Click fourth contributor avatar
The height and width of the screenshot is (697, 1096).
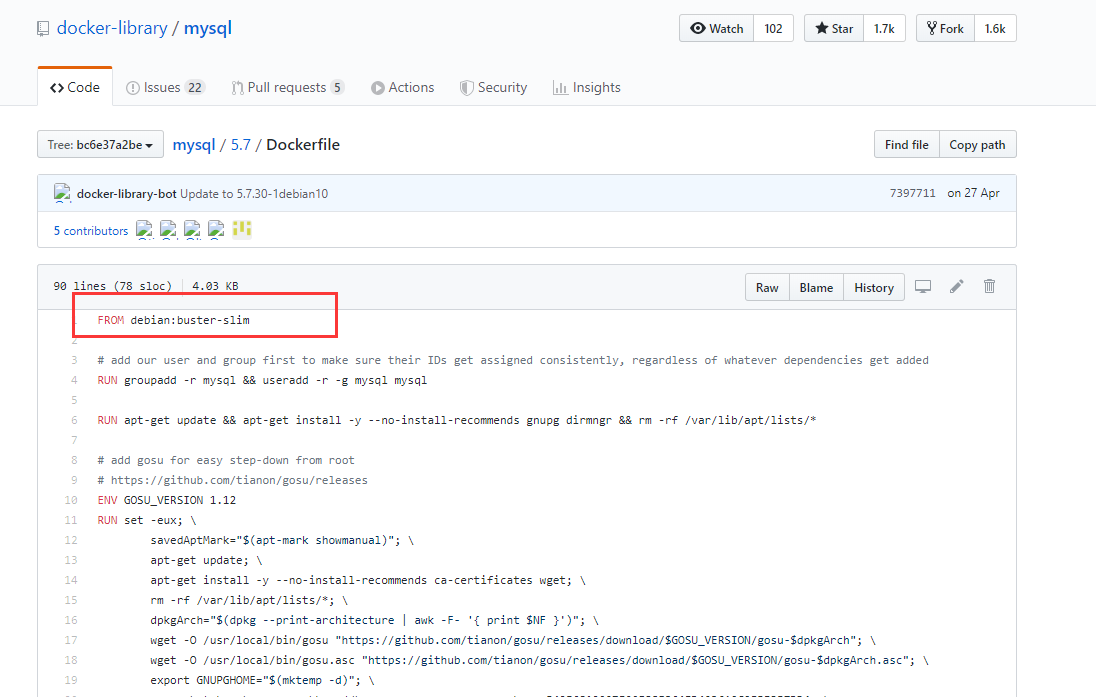coord(216,229)
